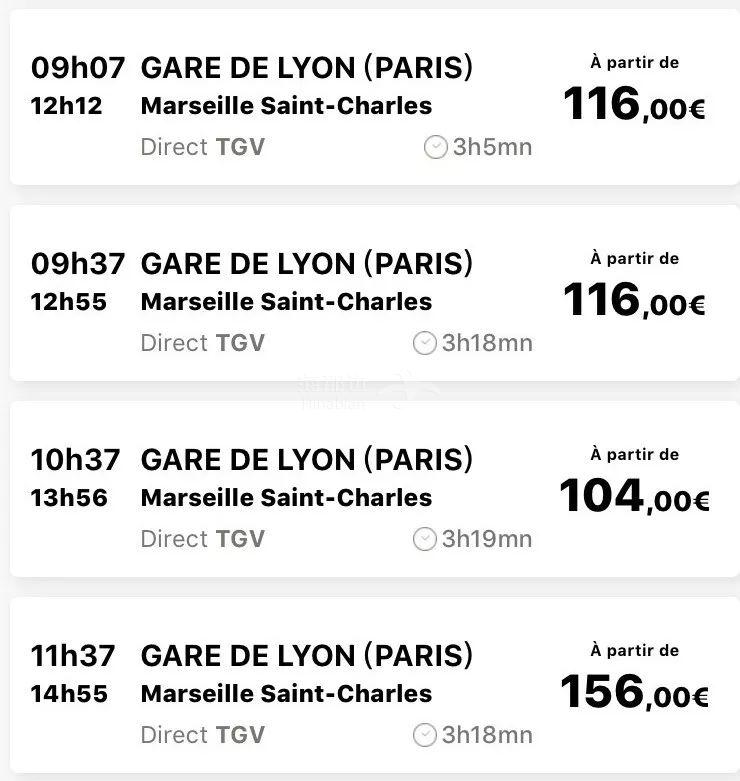Click Marseille Saint-Charles arriving at 12h55
The height and width of the screenshot is (781, 740).
[286, 301]
